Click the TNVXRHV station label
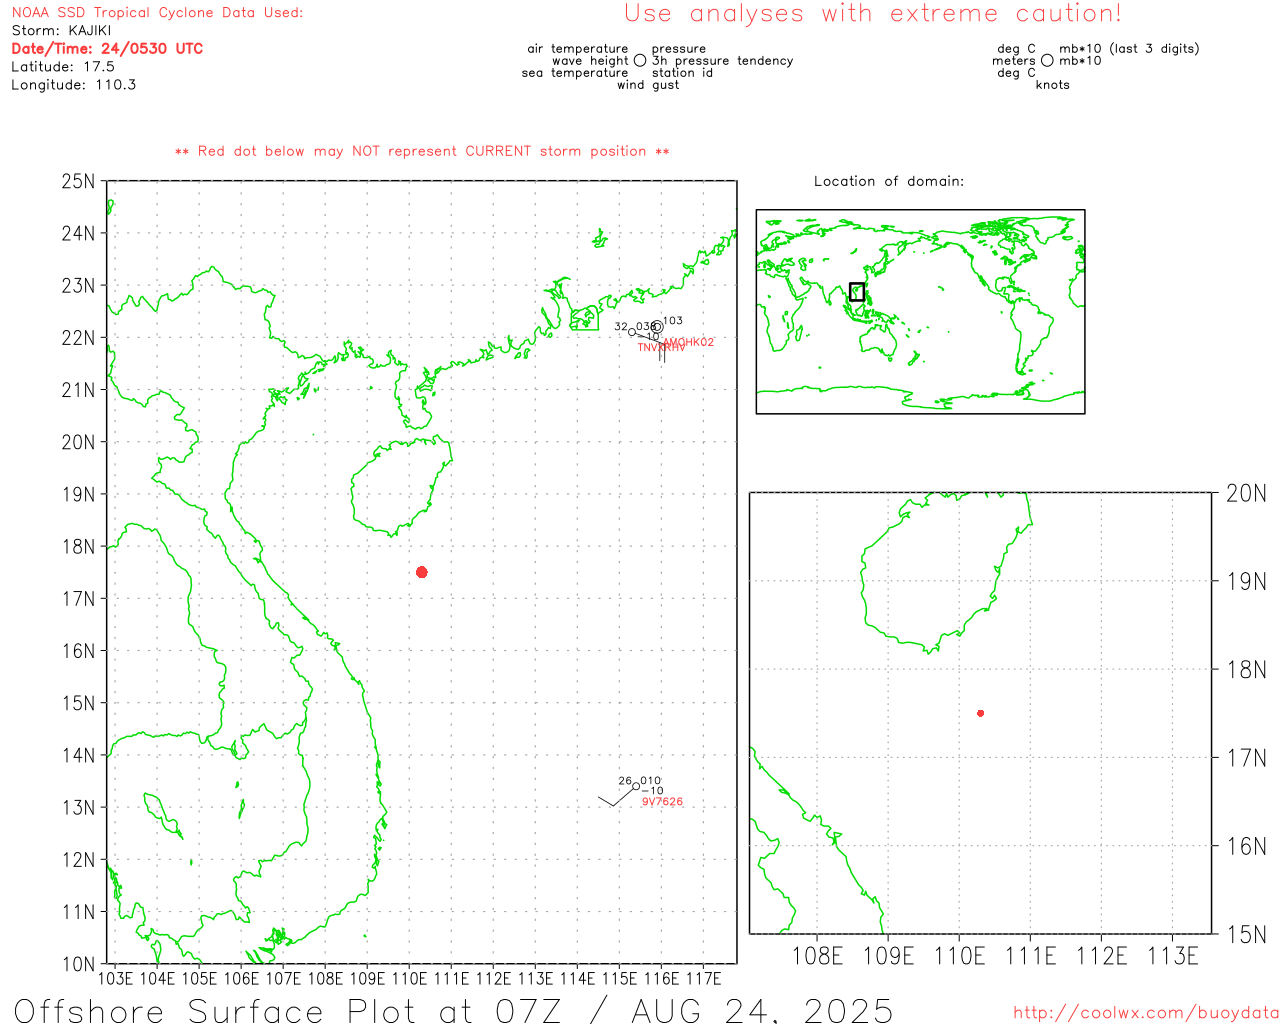The image size is (1280, 1024). pos(661,348)
